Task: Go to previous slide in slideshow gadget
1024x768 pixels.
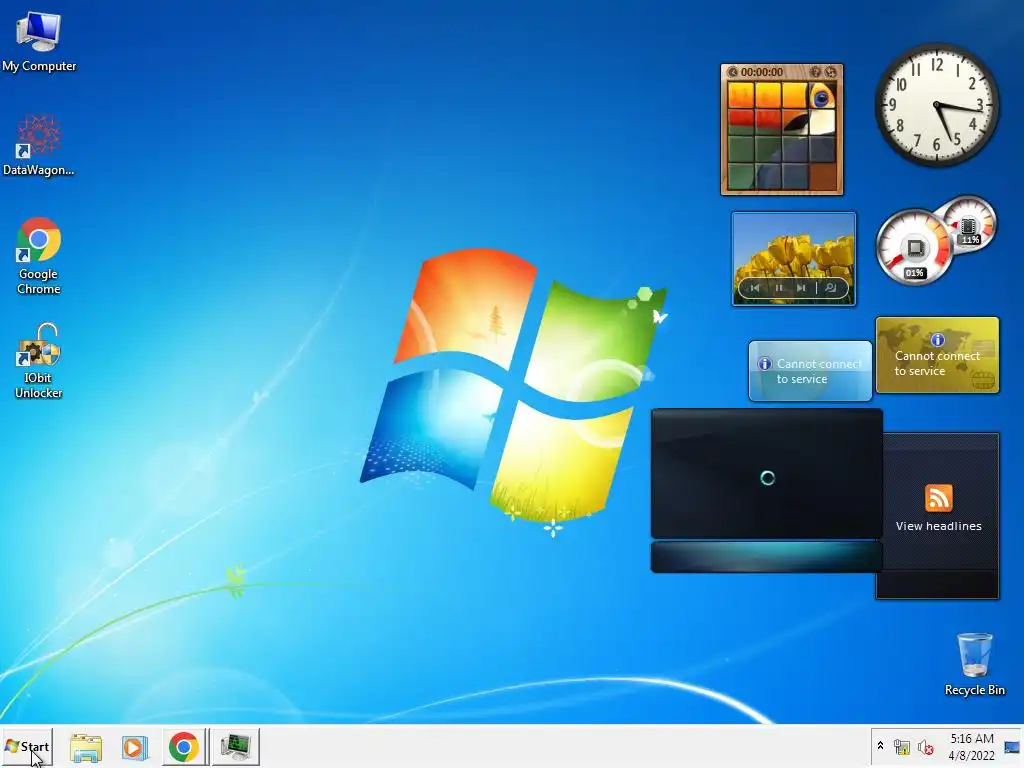Action: [x=755, y=288]
